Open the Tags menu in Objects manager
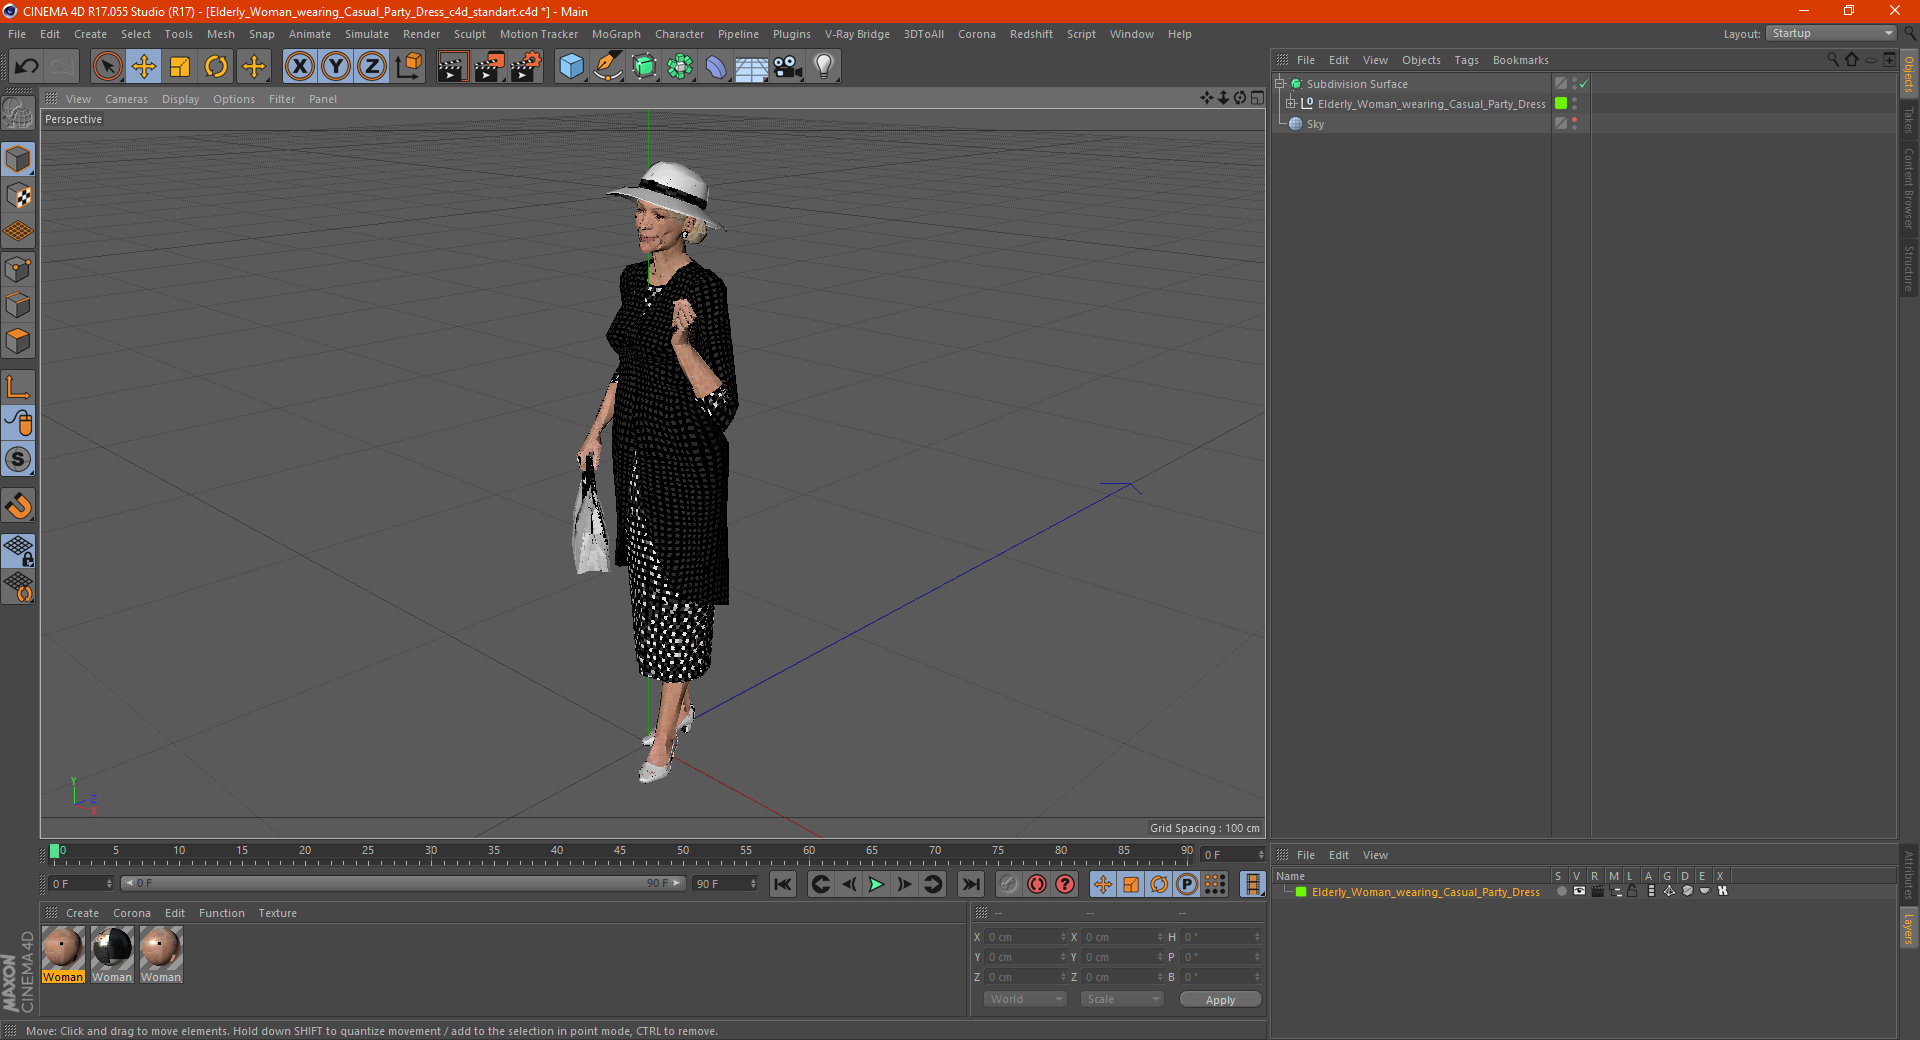The height and width of the screenshot is (1040, 1920). (x=1466, y=60)
